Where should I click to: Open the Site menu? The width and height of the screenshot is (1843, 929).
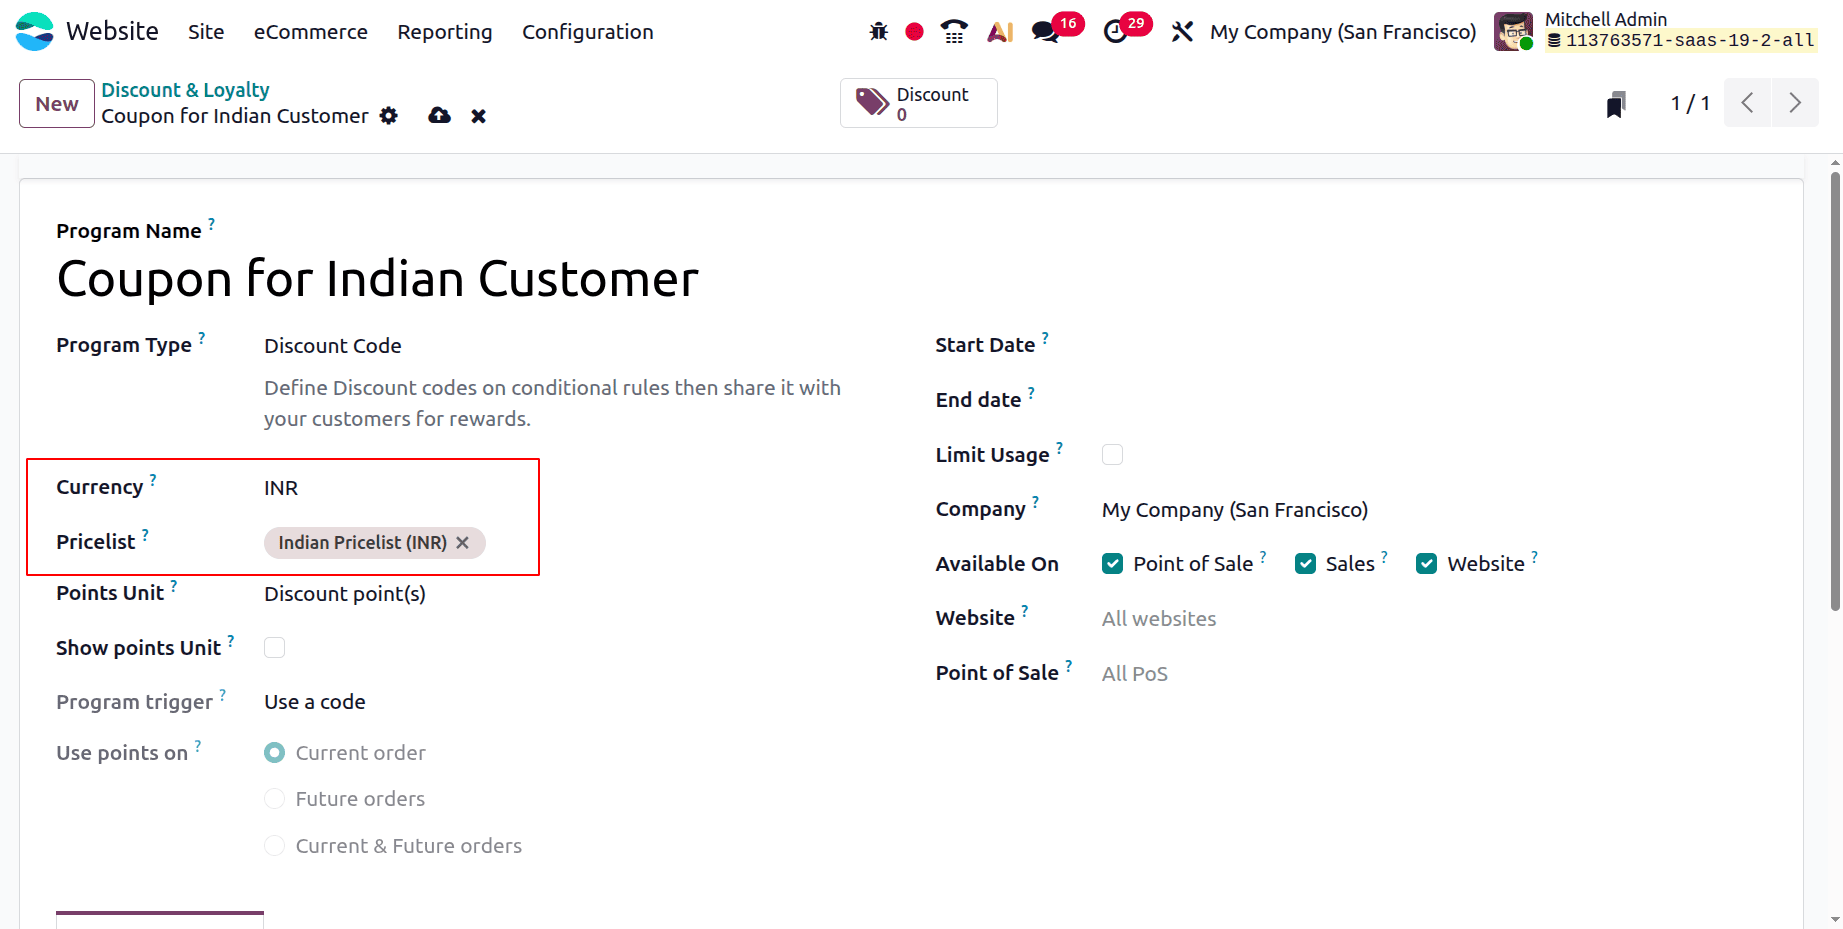[206, 32]
